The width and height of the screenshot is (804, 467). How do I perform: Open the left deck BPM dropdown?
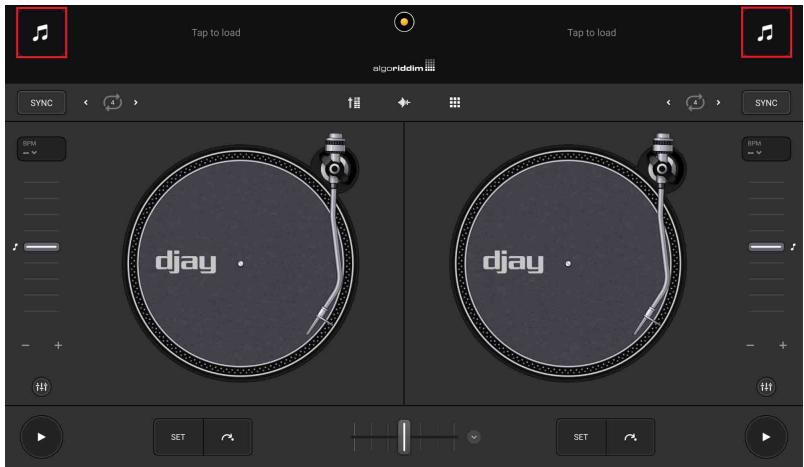[42, 149]
